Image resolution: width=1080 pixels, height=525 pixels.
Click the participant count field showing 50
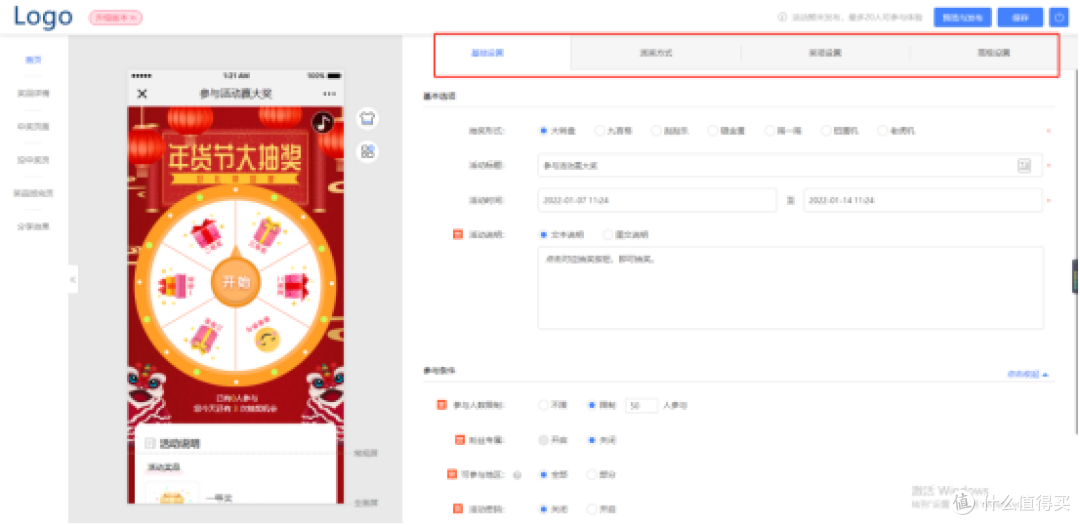tap(641, 406)
